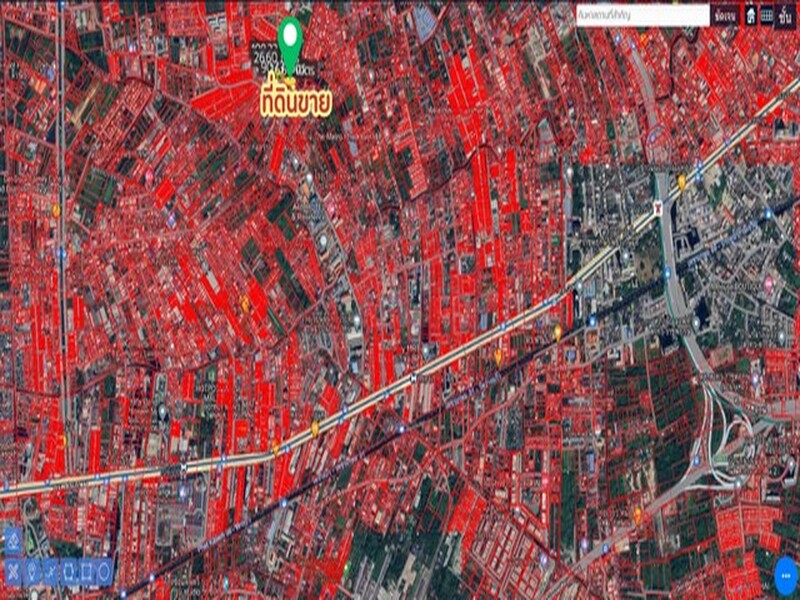Select the polygon drawing tool
The image size is (800, 600).
(68, 572)
